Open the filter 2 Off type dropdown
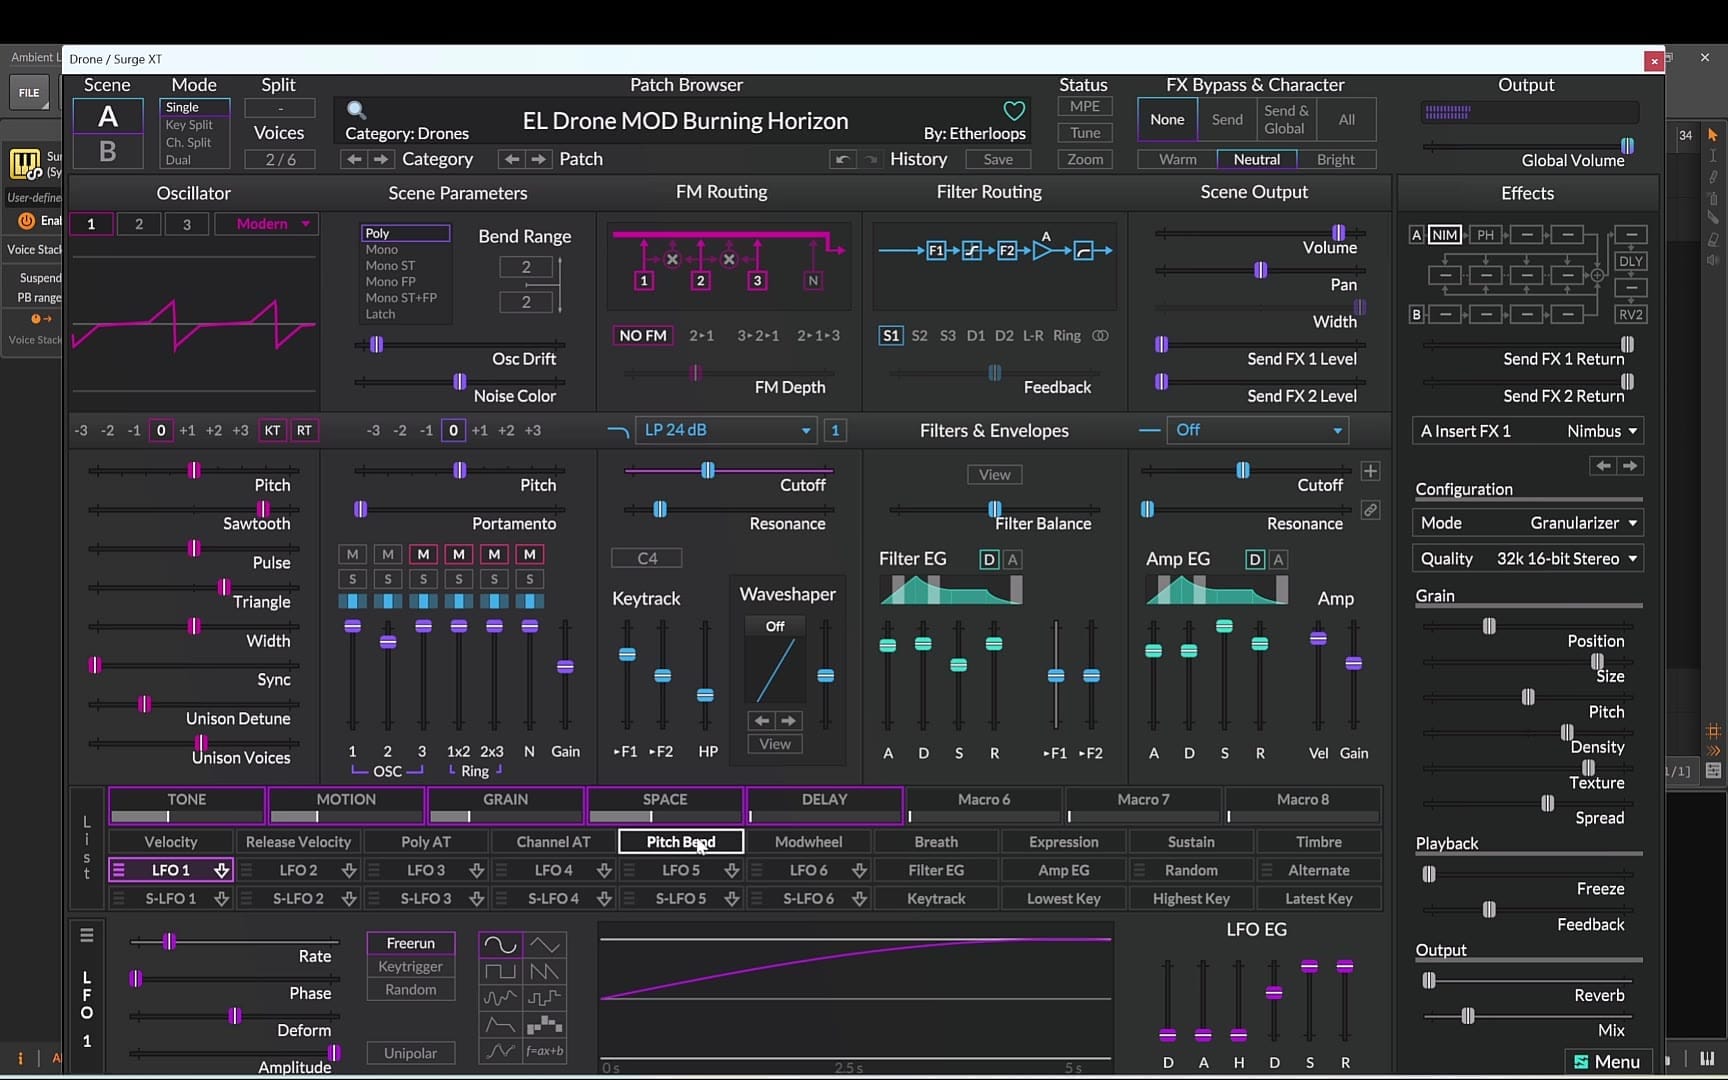Image resolution: width=1728 pixels, height=1080 pixels. [x=1257, y=430]
